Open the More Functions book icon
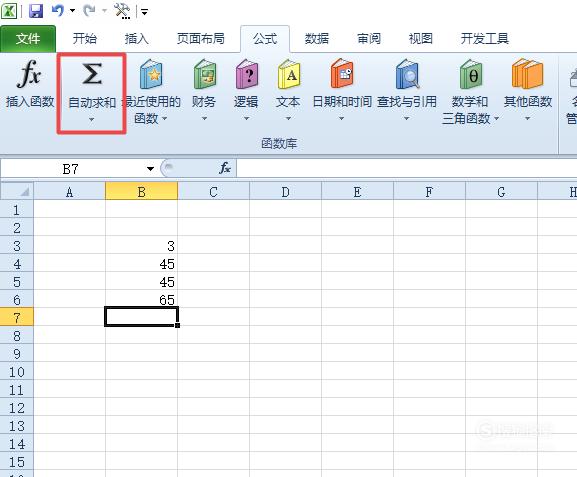 tap(527, 74)
